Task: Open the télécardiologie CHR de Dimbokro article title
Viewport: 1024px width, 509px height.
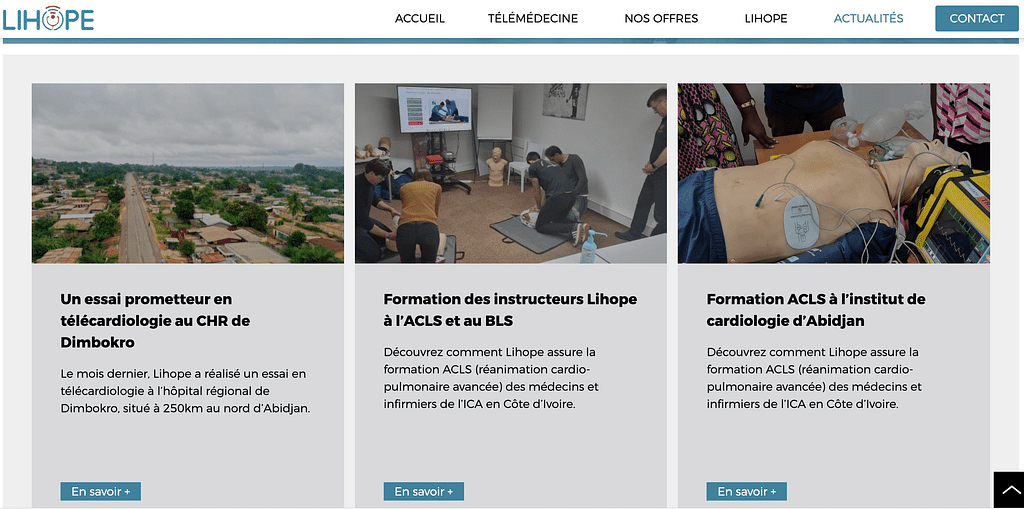Action: [155, 320]
